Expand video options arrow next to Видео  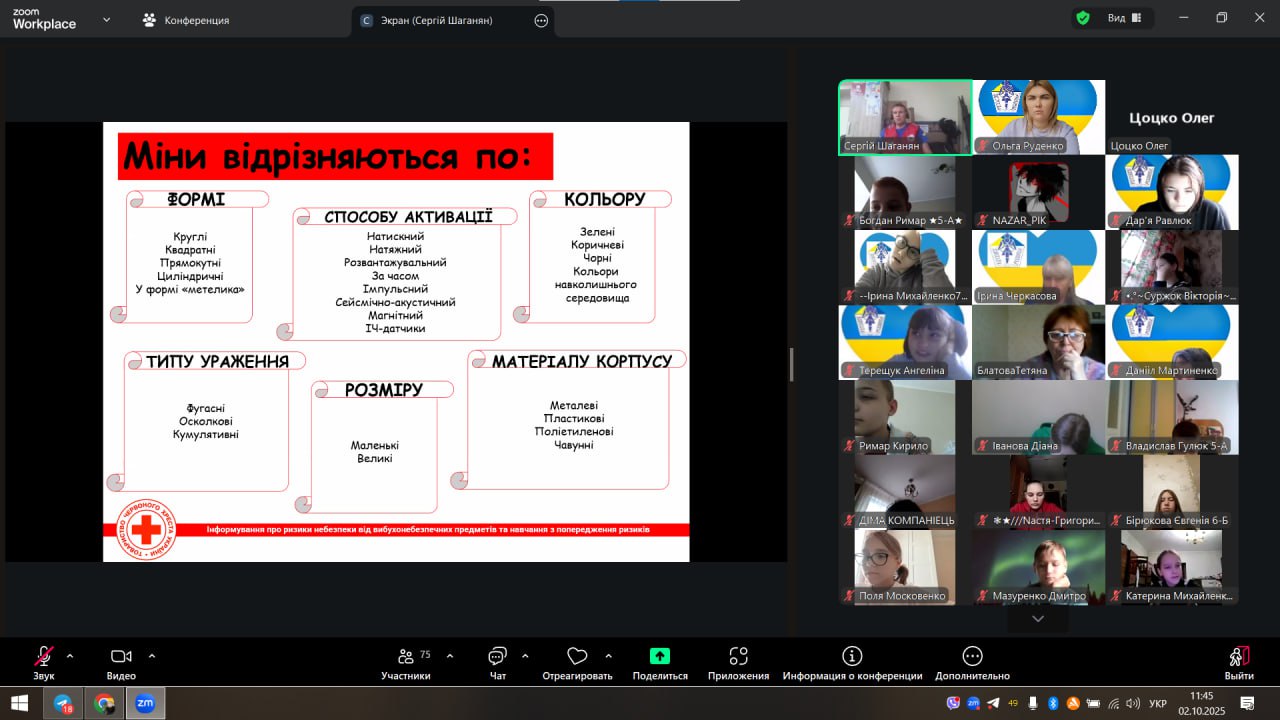click(x=152, y=656)
